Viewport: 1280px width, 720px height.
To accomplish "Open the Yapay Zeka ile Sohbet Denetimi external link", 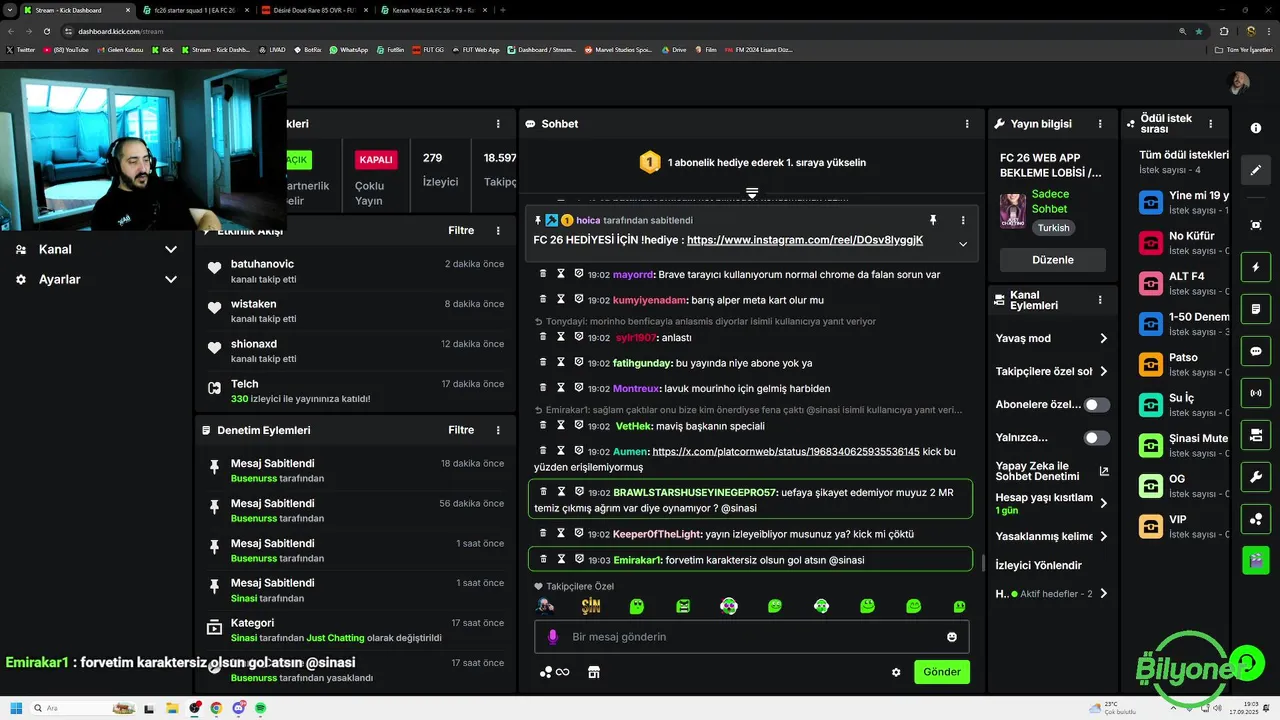I will pyautogui.click(x=1104, y=471).
